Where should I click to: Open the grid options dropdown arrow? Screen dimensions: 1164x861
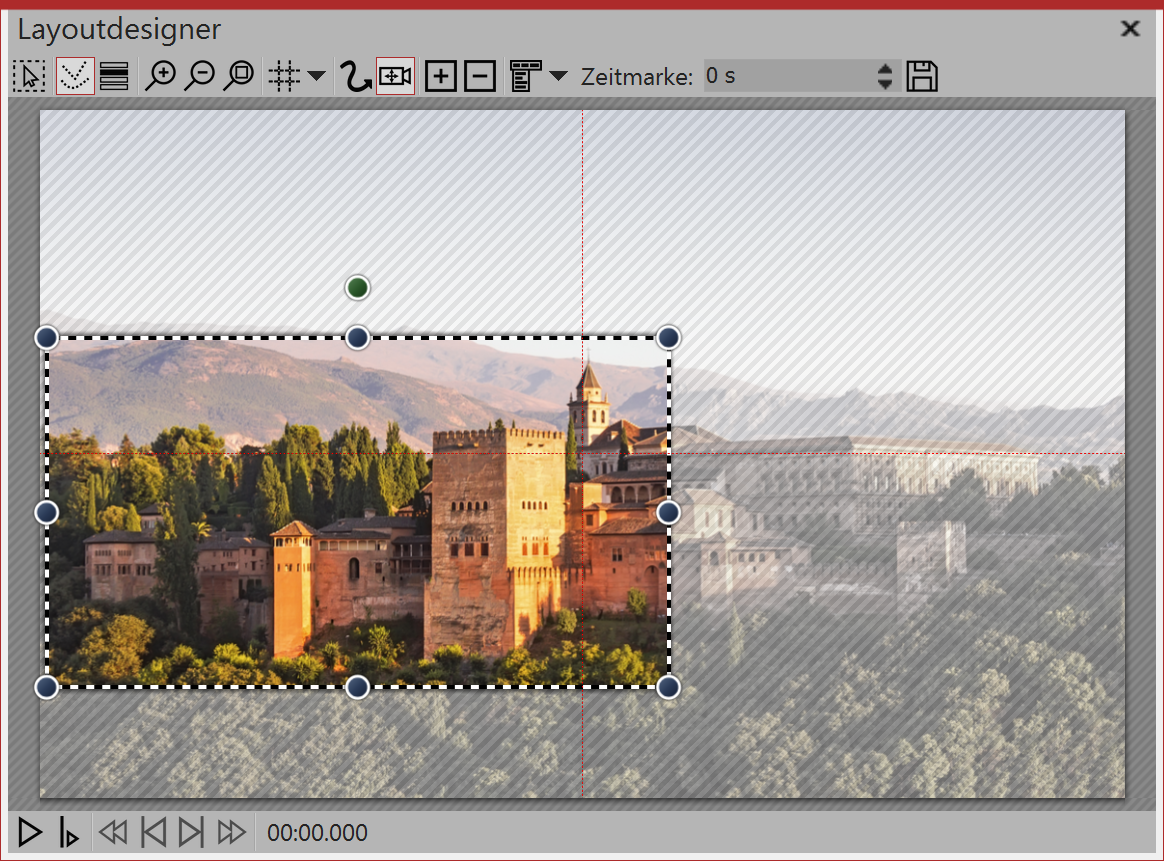click(x=316, y=77)
